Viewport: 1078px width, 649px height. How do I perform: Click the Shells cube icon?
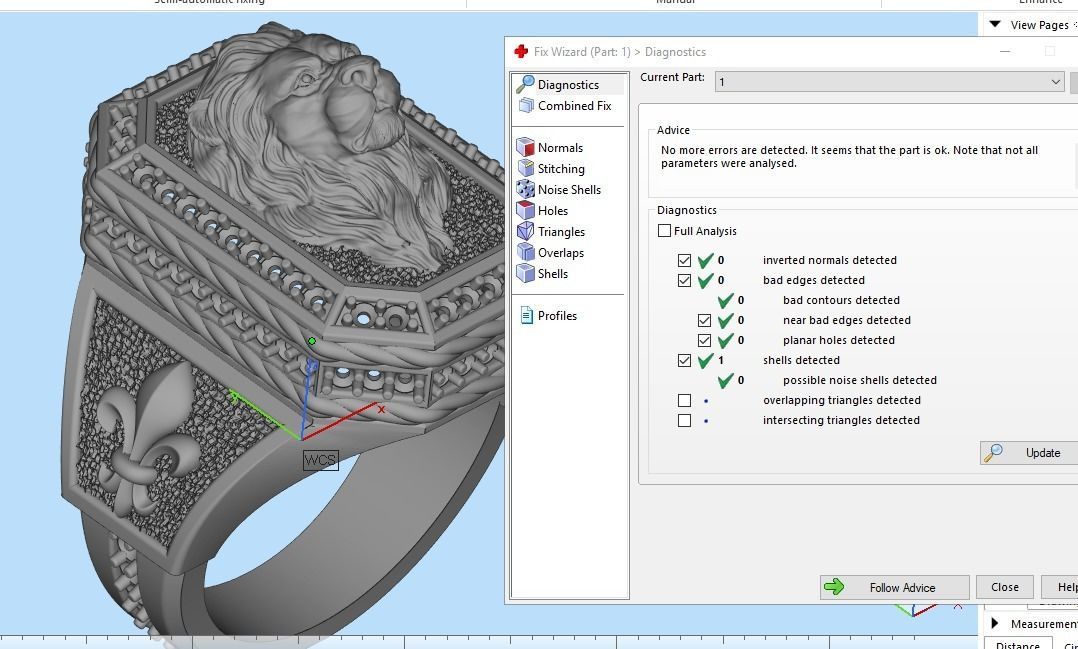525,274
